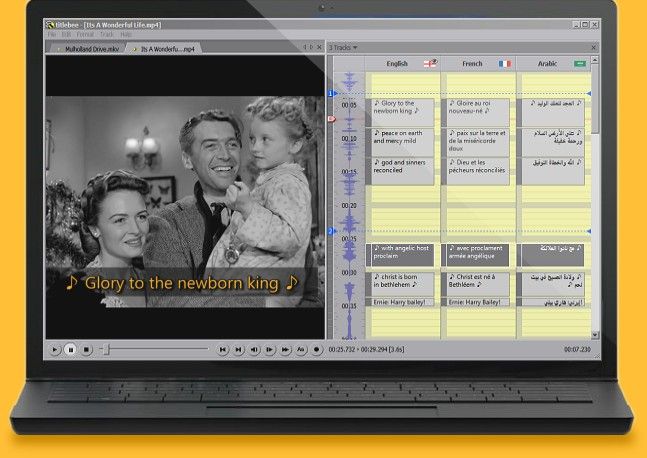This screenshot has height=458, width=647.
Task: Select the Its A Wonderfu...mp4 tab
Action: pos(164,49)
